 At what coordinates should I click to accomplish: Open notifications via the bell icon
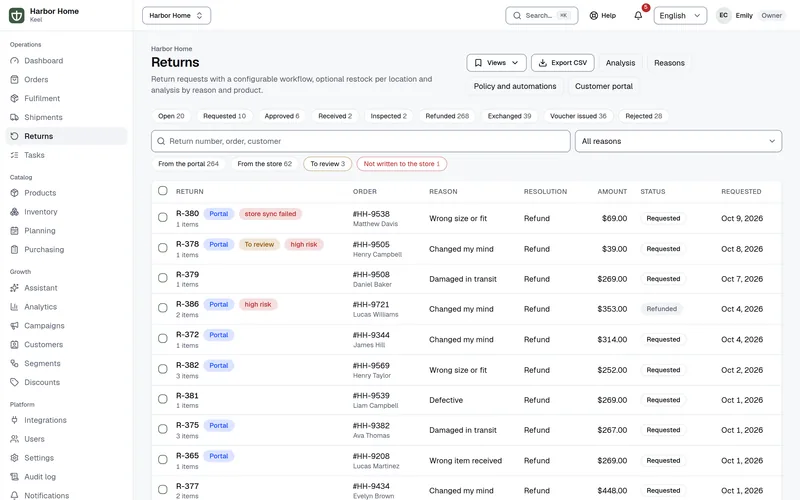(x=638, y=15)
